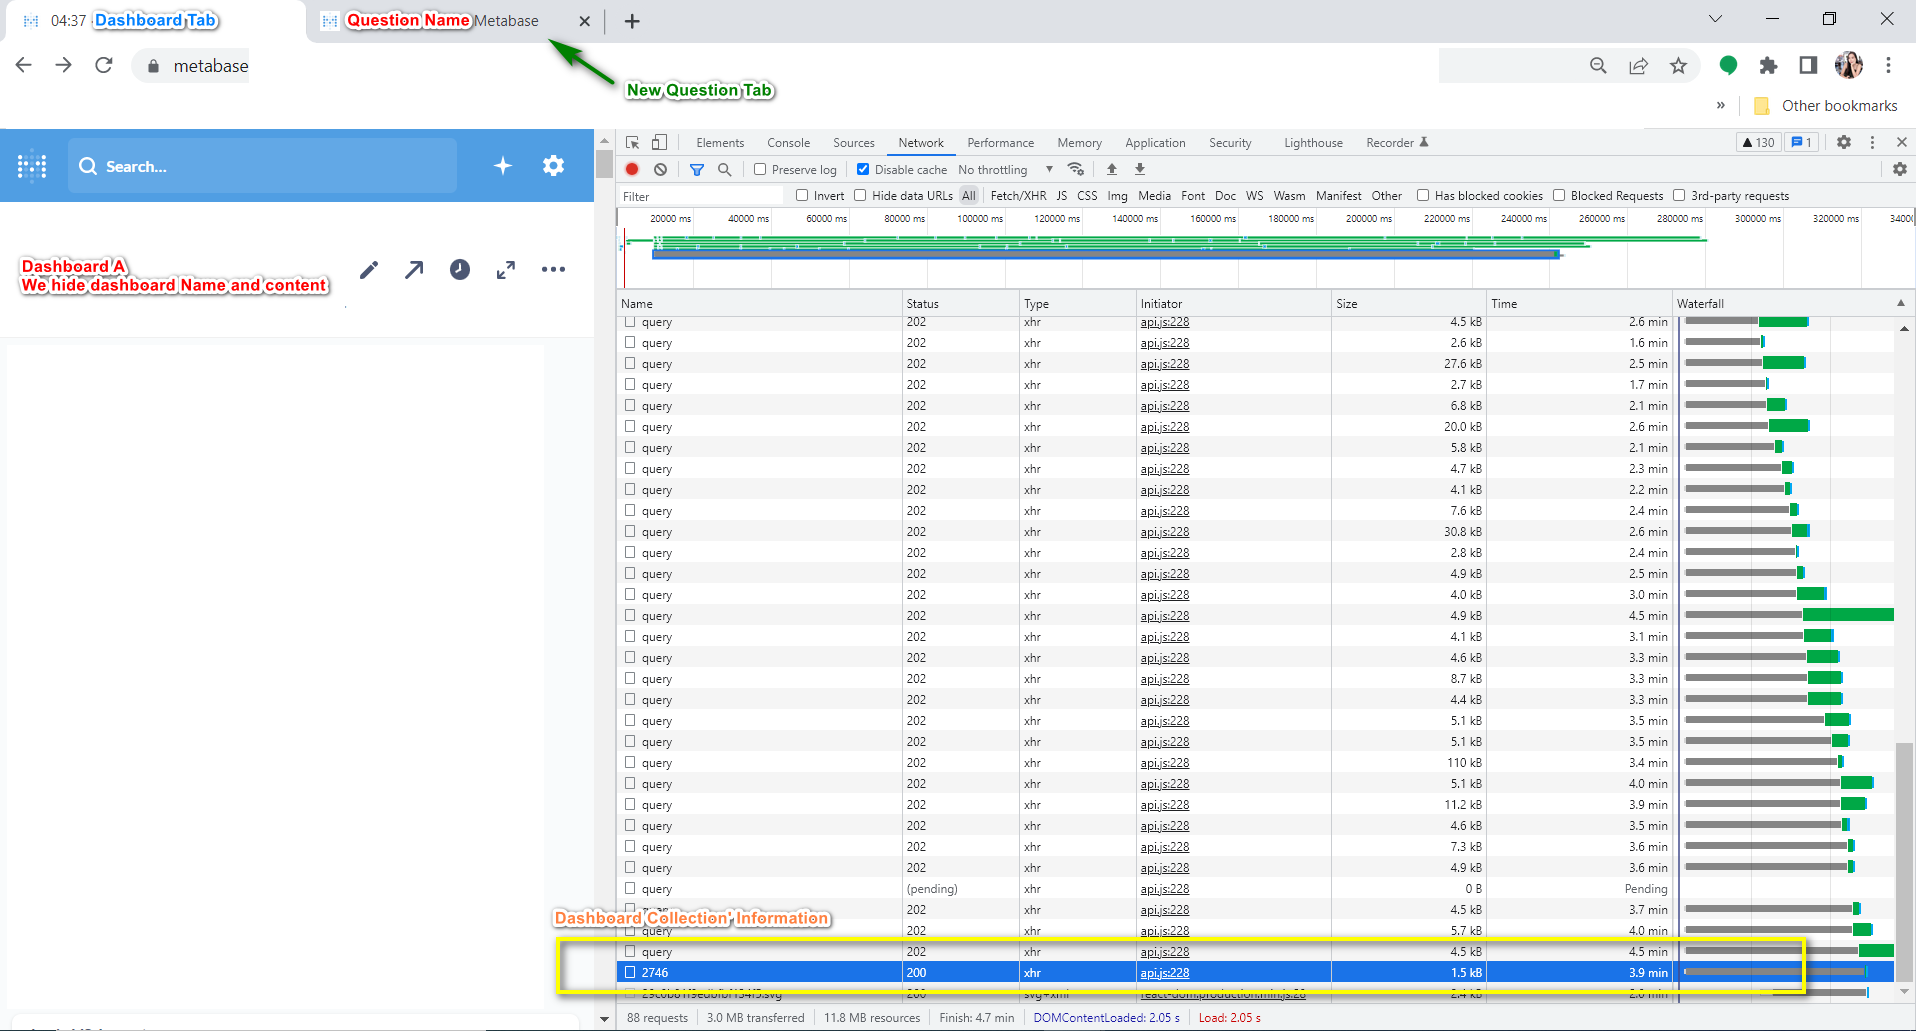This screenshot has width=1916, height=1031.
Task: Select the pencil edit icon on Dashboard A
Action: point(368,269)
